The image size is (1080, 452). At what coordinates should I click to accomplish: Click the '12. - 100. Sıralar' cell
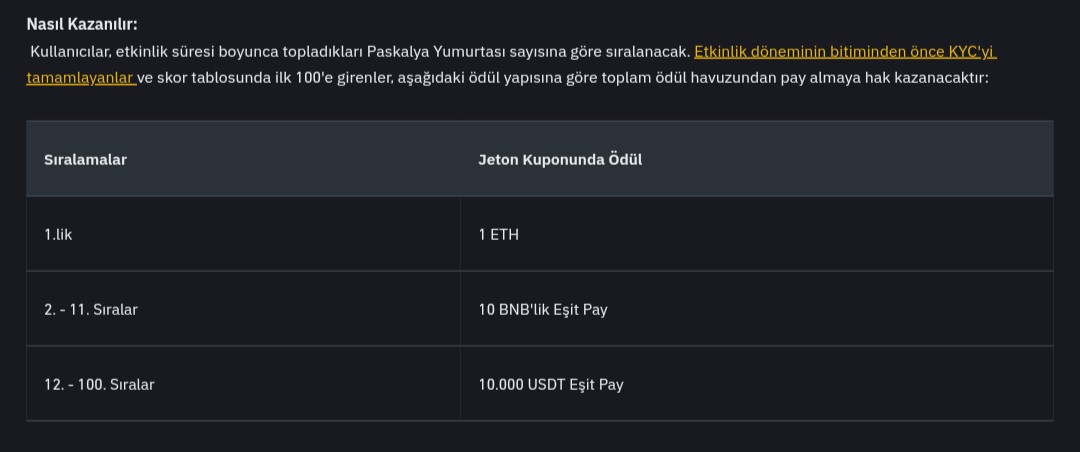(243, 384)
